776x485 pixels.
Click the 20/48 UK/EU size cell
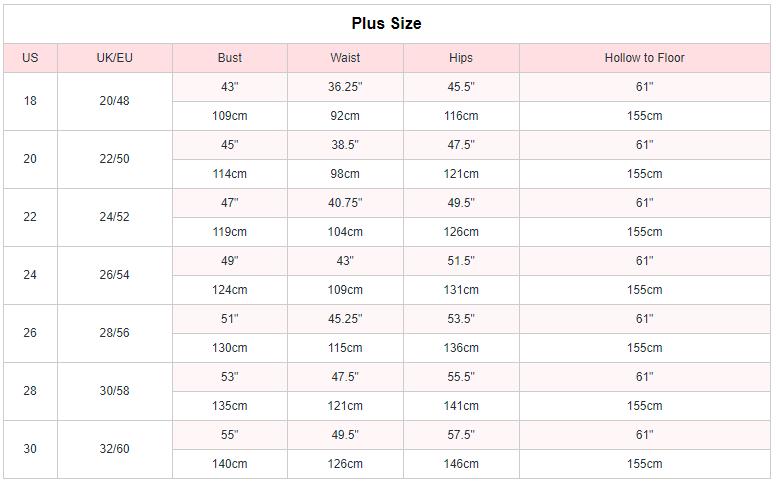[114, 101]
